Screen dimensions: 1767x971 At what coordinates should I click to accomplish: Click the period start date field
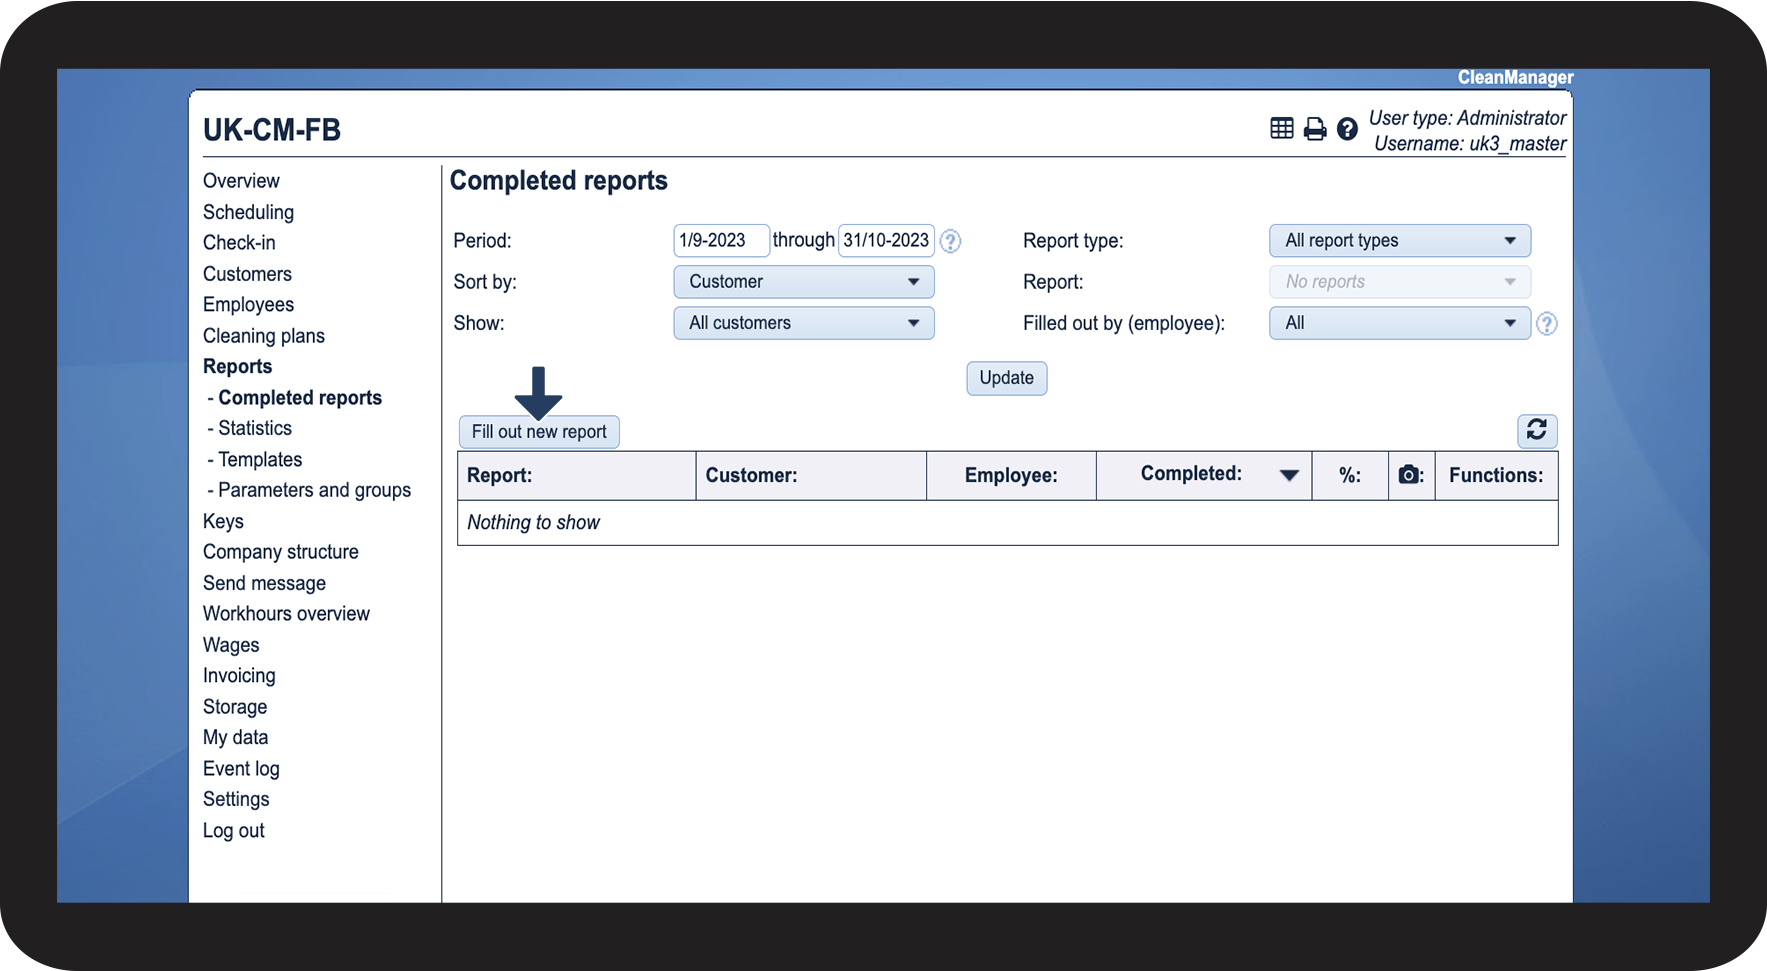(x=720, y=241)
